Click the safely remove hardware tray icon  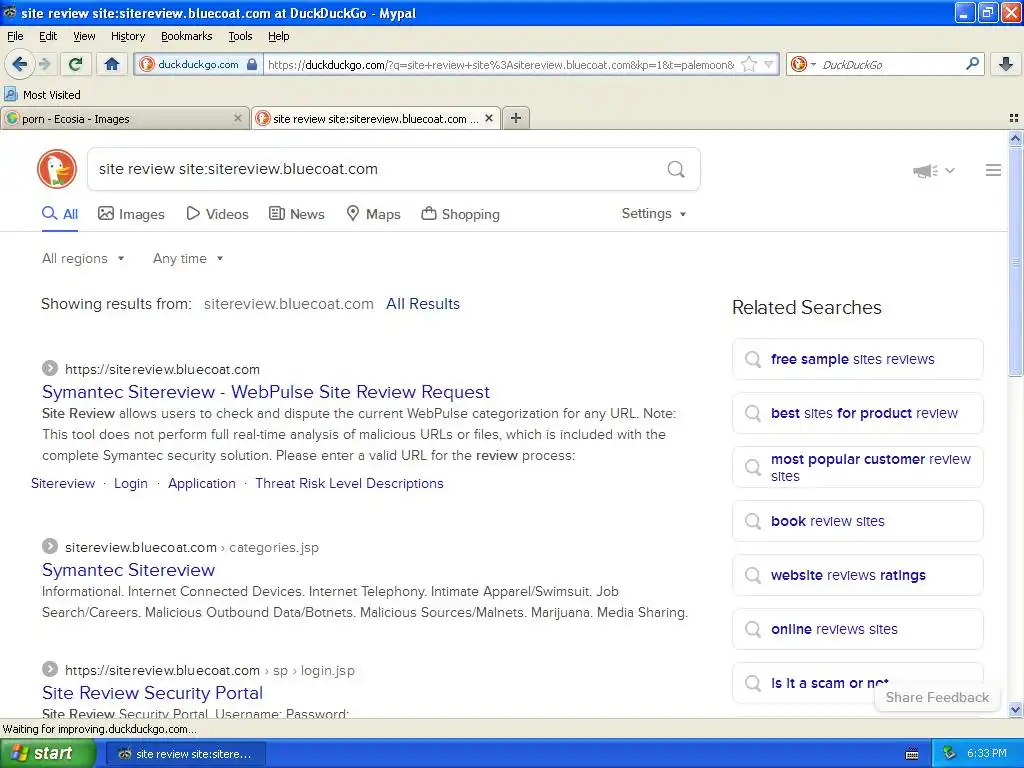click(950, 753)
